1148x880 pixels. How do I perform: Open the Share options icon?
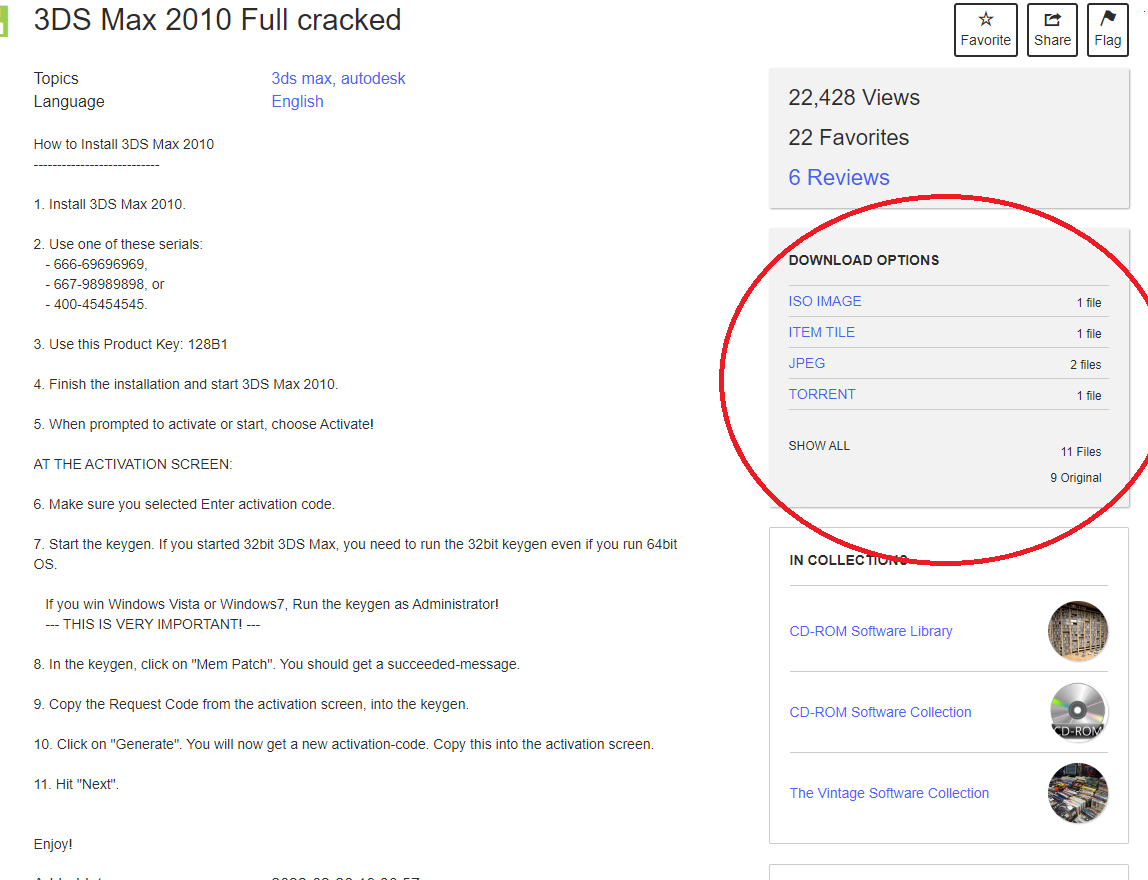pyautogui.click(x=1052, y=20)
